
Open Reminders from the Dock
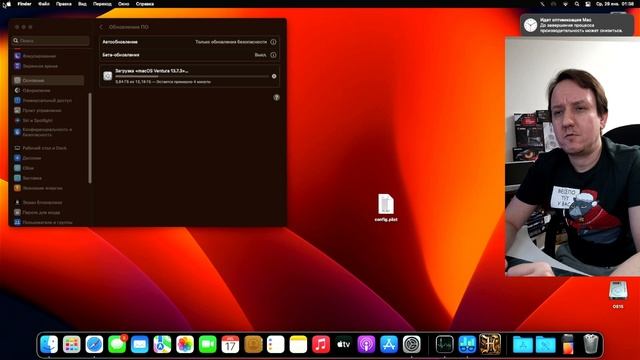(x=276, y=344)
